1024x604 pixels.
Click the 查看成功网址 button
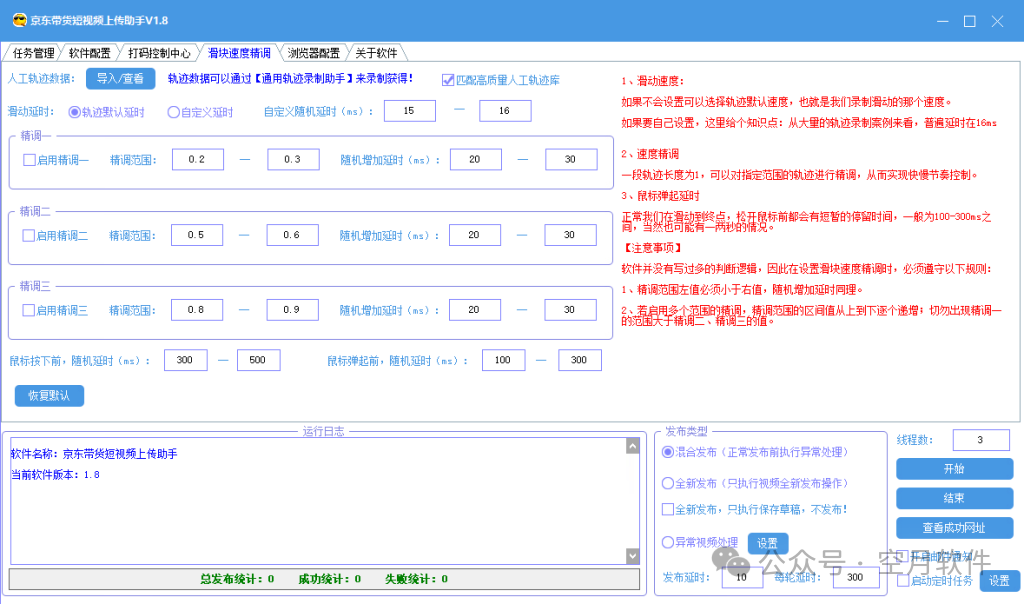tap(954, 528)
